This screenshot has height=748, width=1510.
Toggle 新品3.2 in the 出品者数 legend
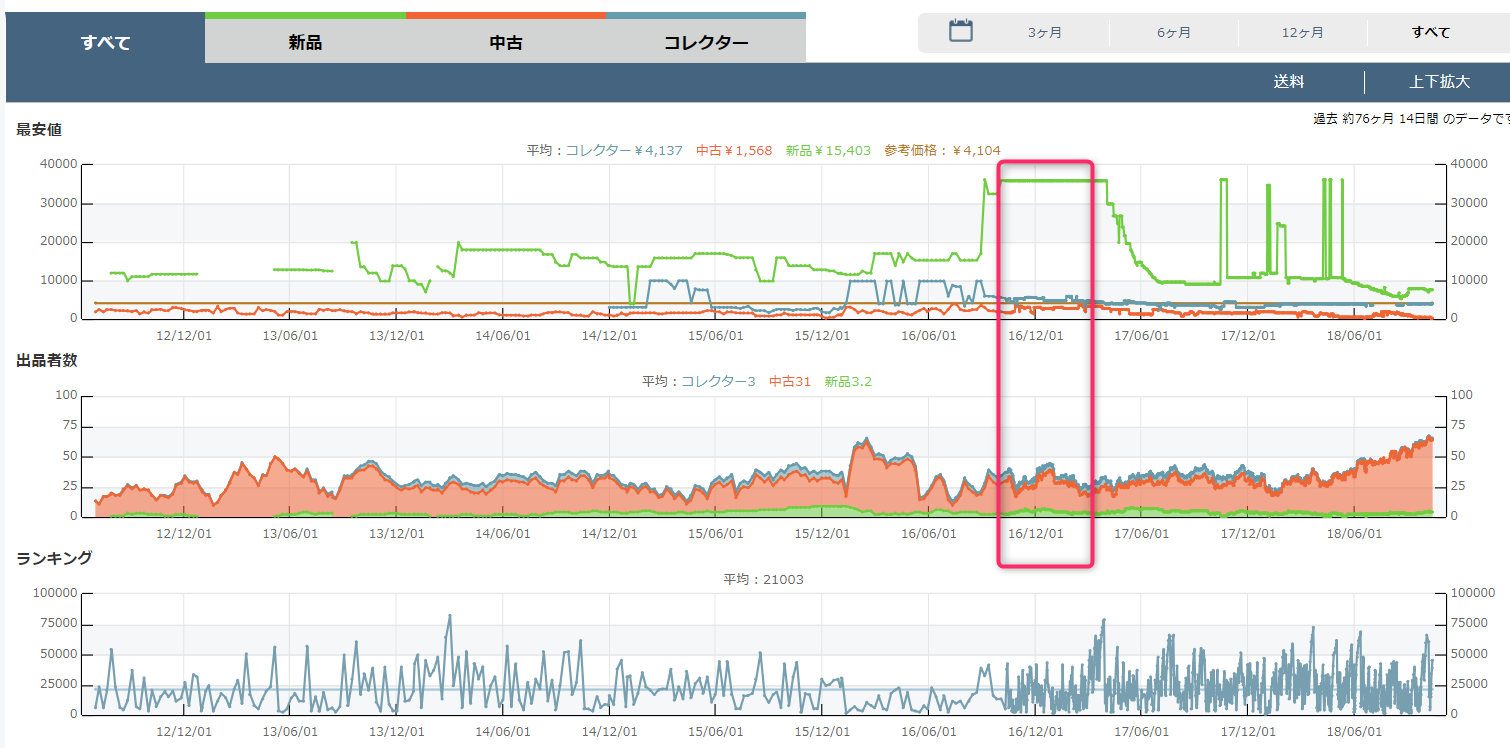[x=848, y=382]
